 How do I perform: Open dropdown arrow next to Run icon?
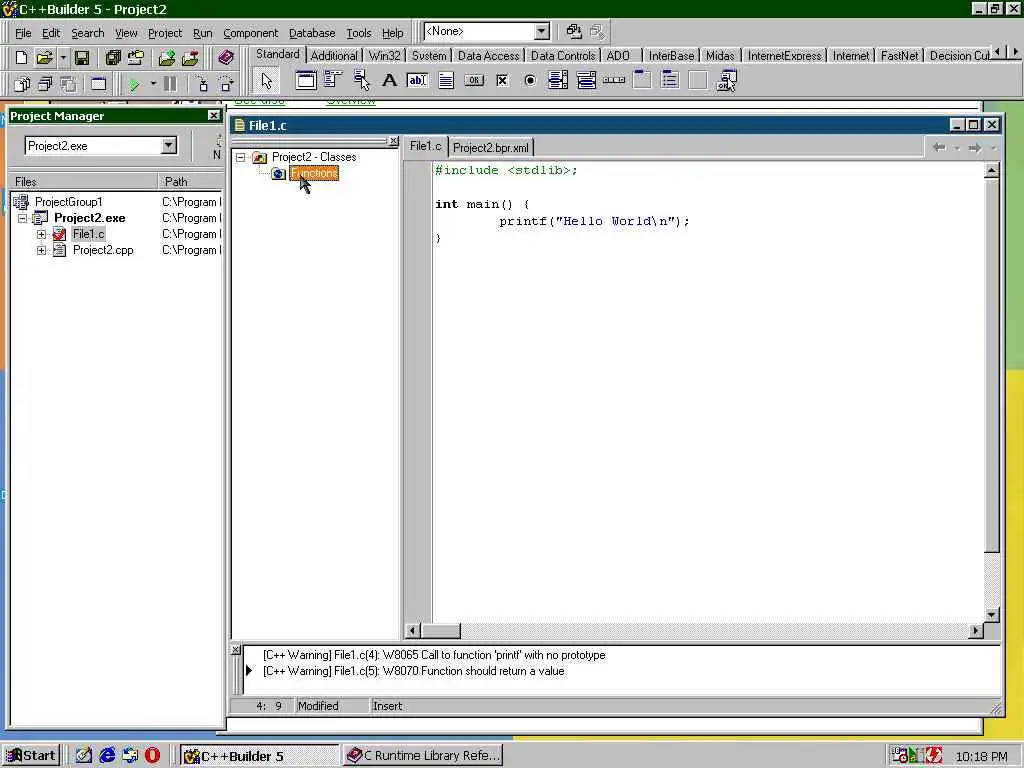point(153,84)
